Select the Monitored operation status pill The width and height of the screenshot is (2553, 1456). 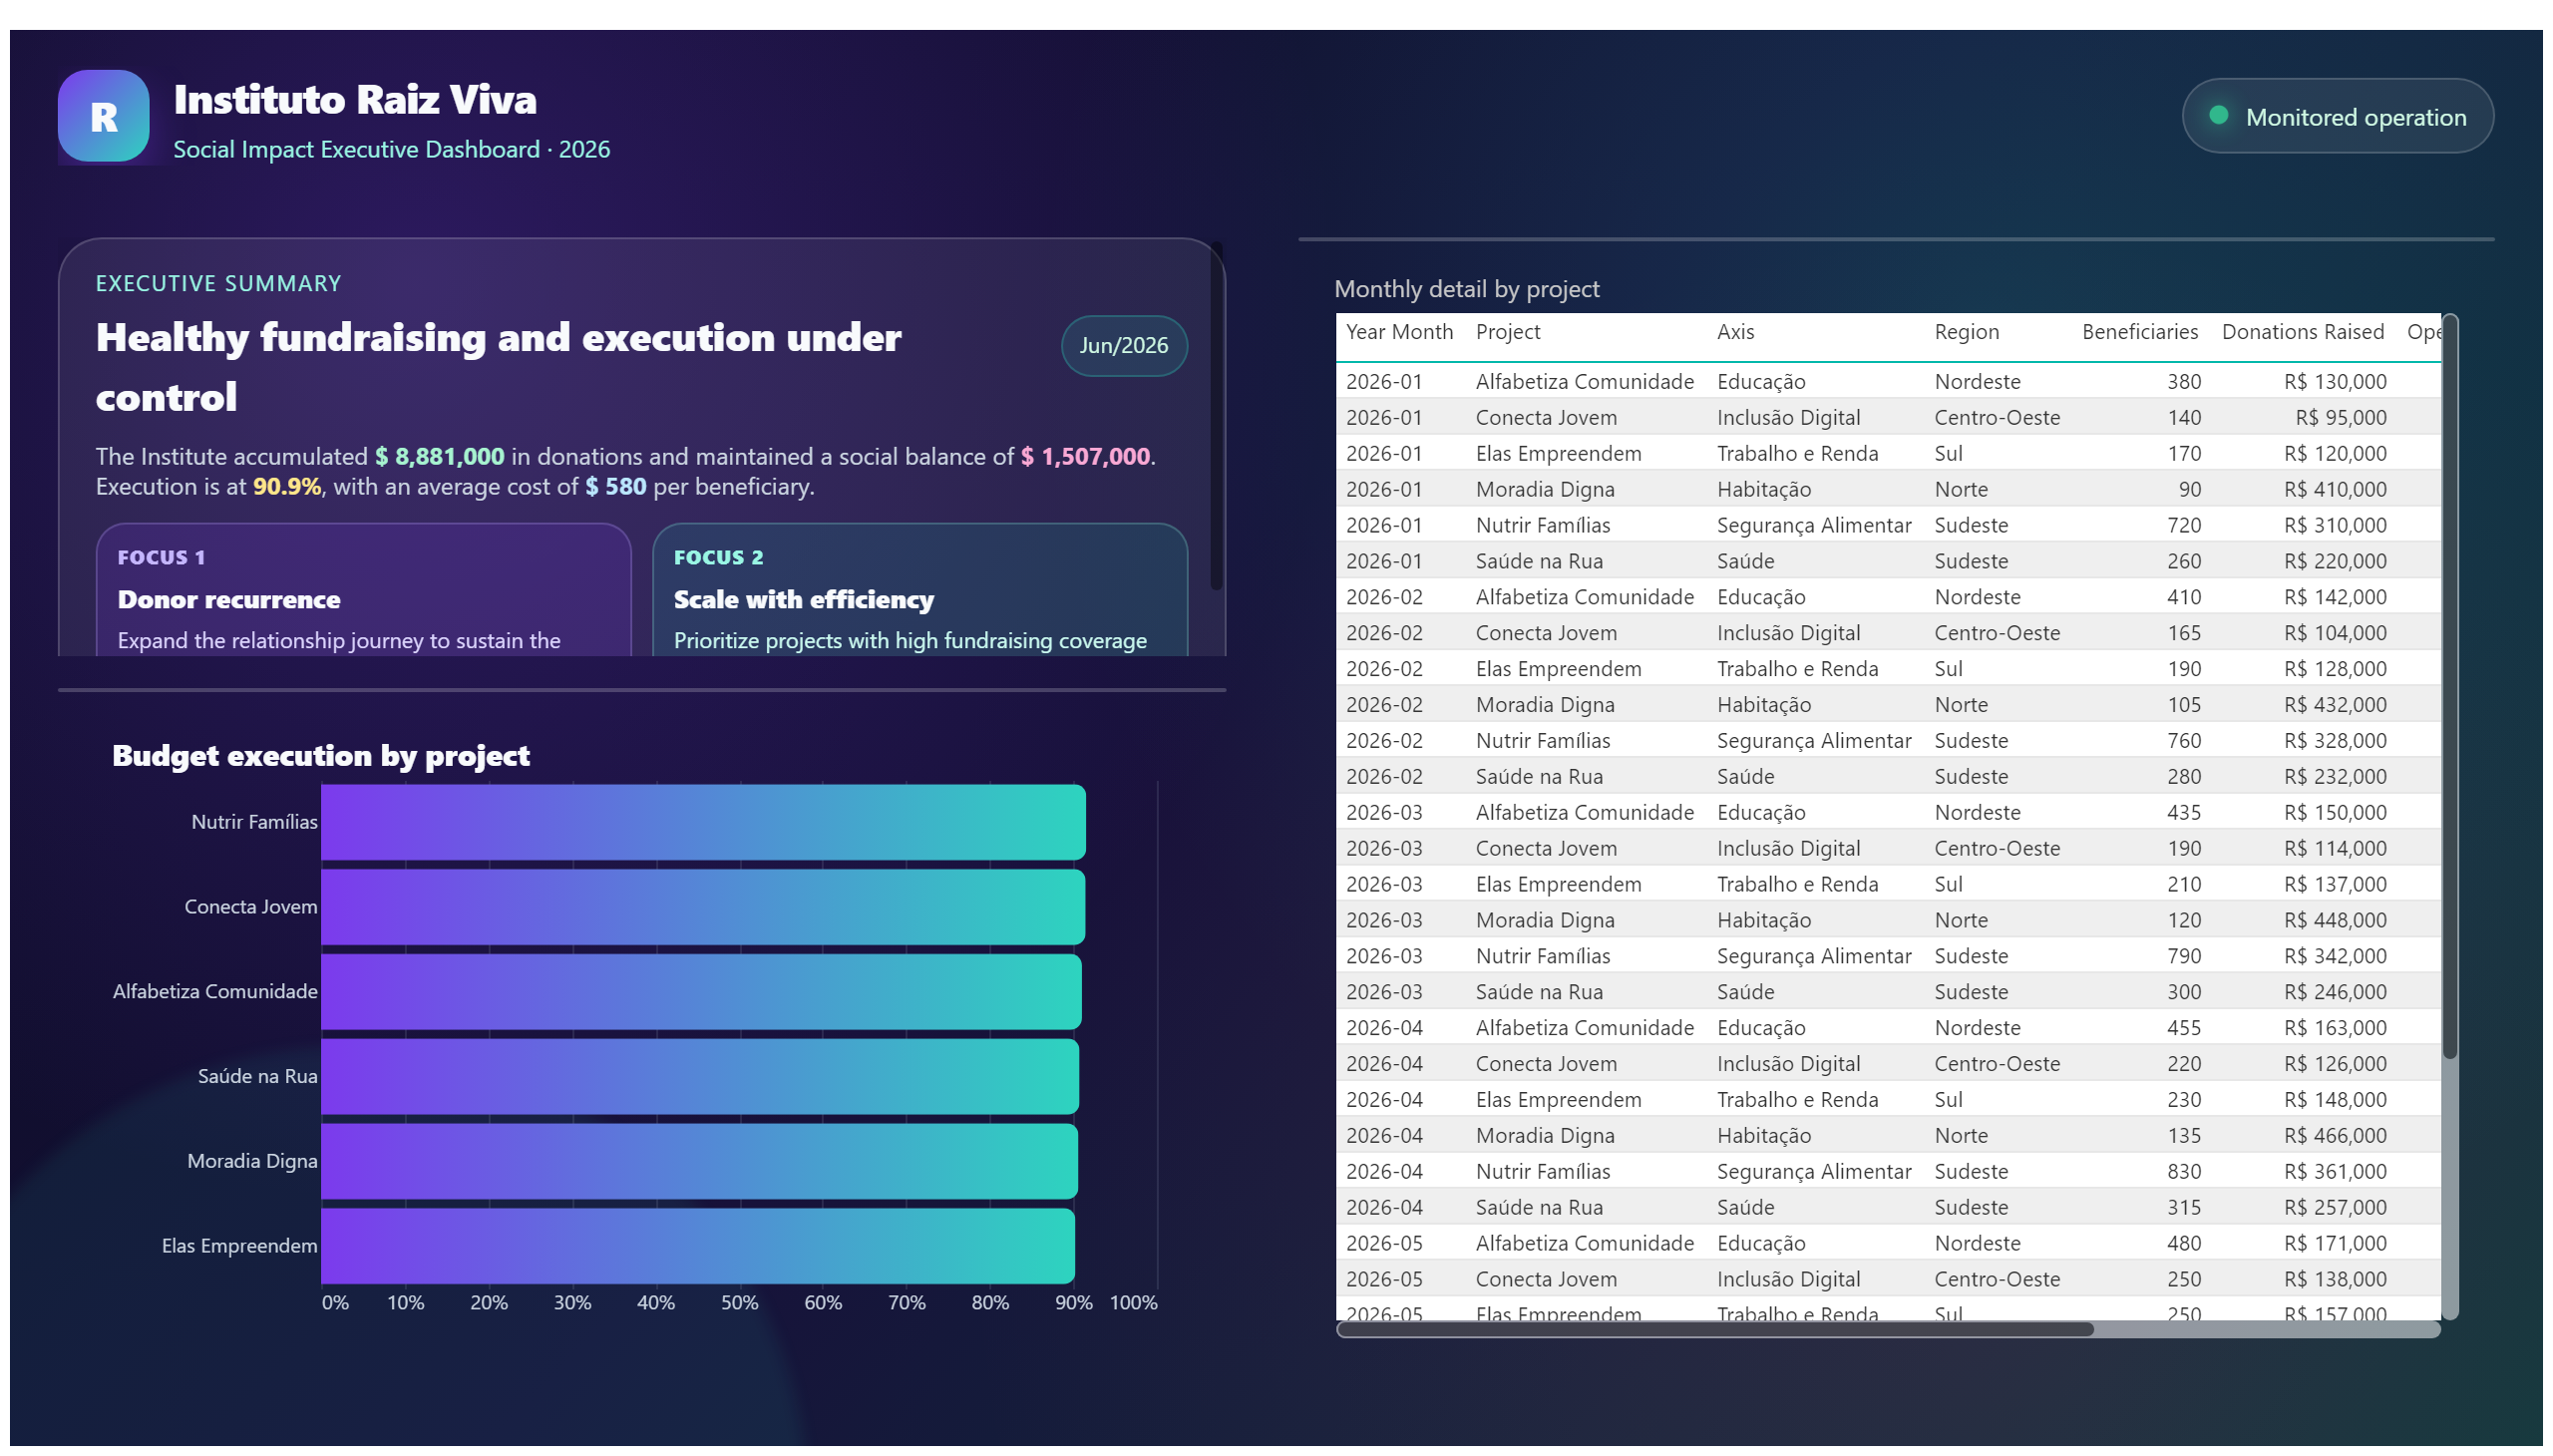tap(2336, 116)
